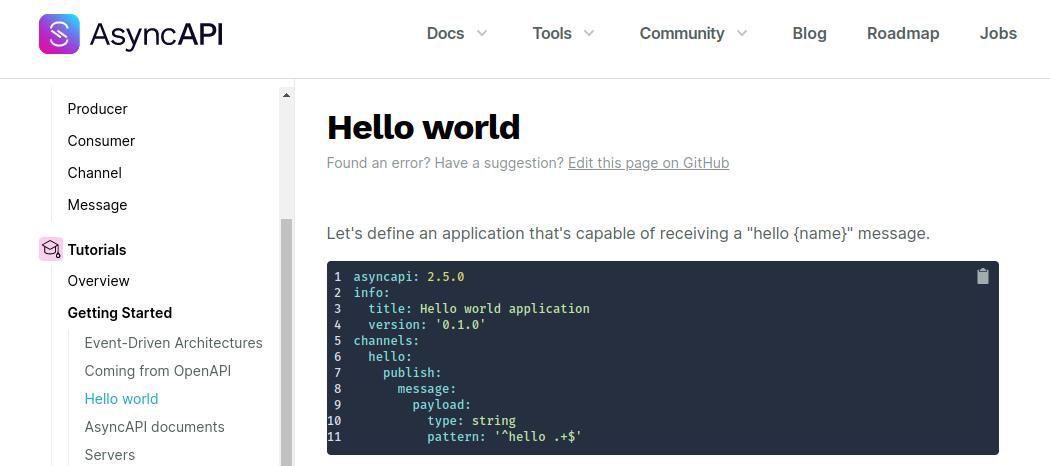Copy code with the clipboard icon
Viewport: 1050px width, 466px height.
click(982, 277)
